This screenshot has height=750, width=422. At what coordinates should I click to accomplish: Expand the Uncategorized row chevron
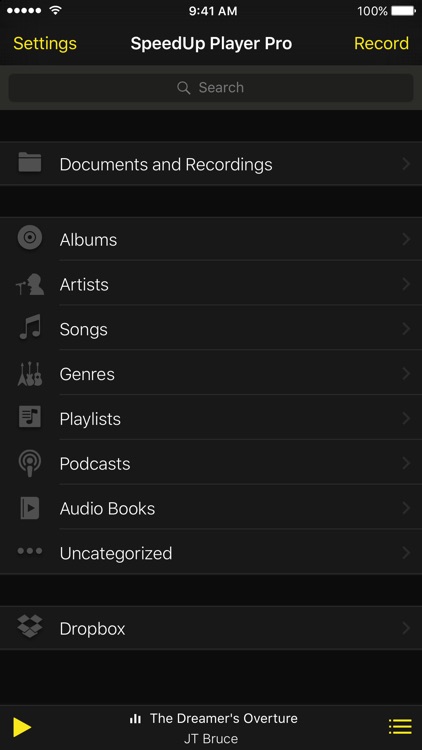tap(406, 553)
